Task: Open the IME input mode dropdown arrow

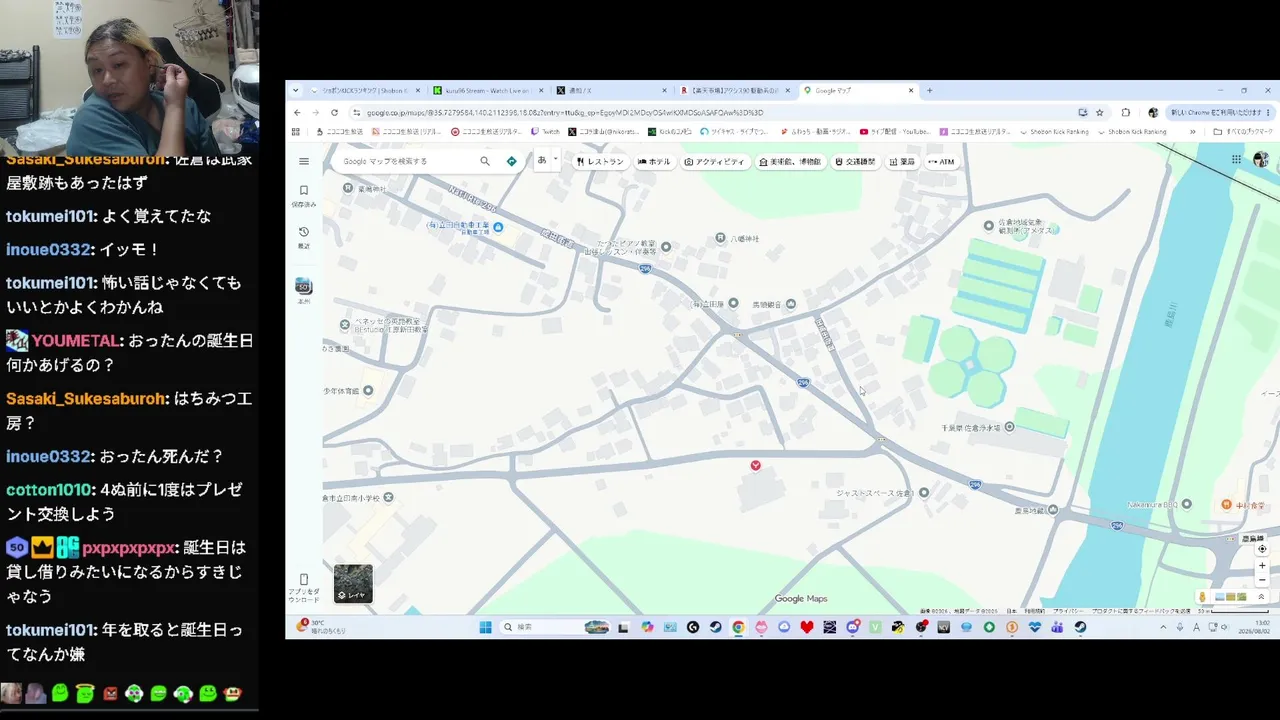Action: [x=555, y=159]
